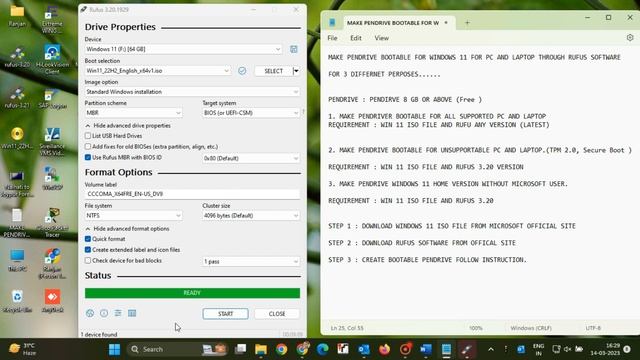Open File system NTFS dropdown
The height and width of the screenshot is (360, 640).
(133, 216)
